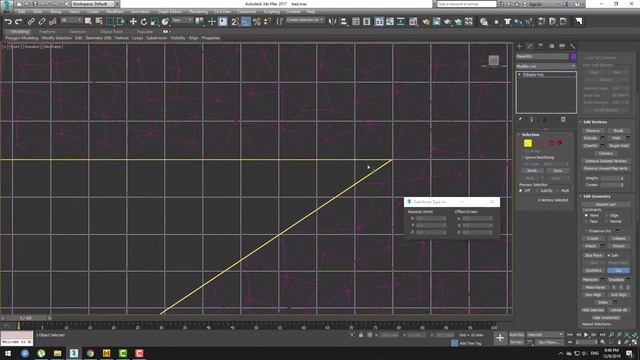Toggle the Percent Snap icon
This screenshot has width=640, height=360.
pos(256,21)
